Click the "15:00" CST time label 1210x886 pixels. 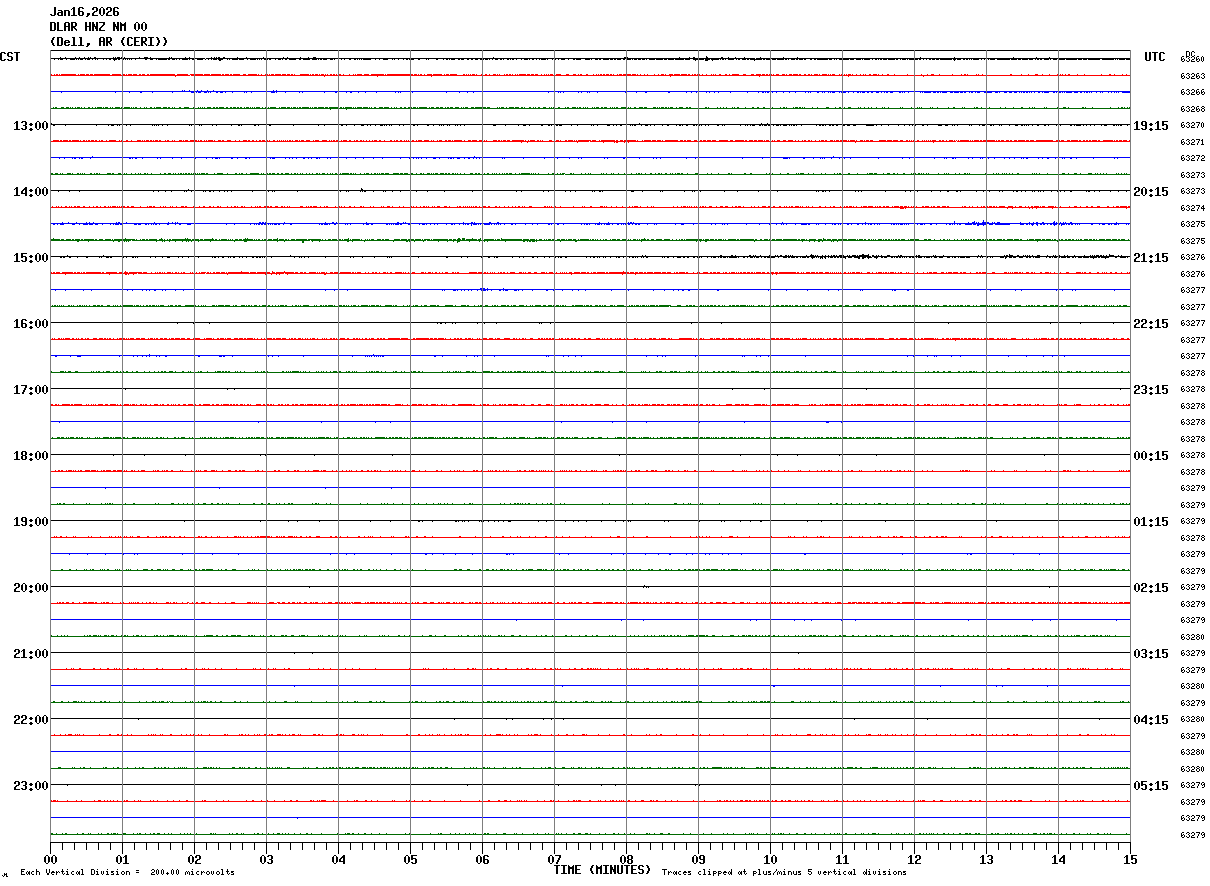(30, 257)
